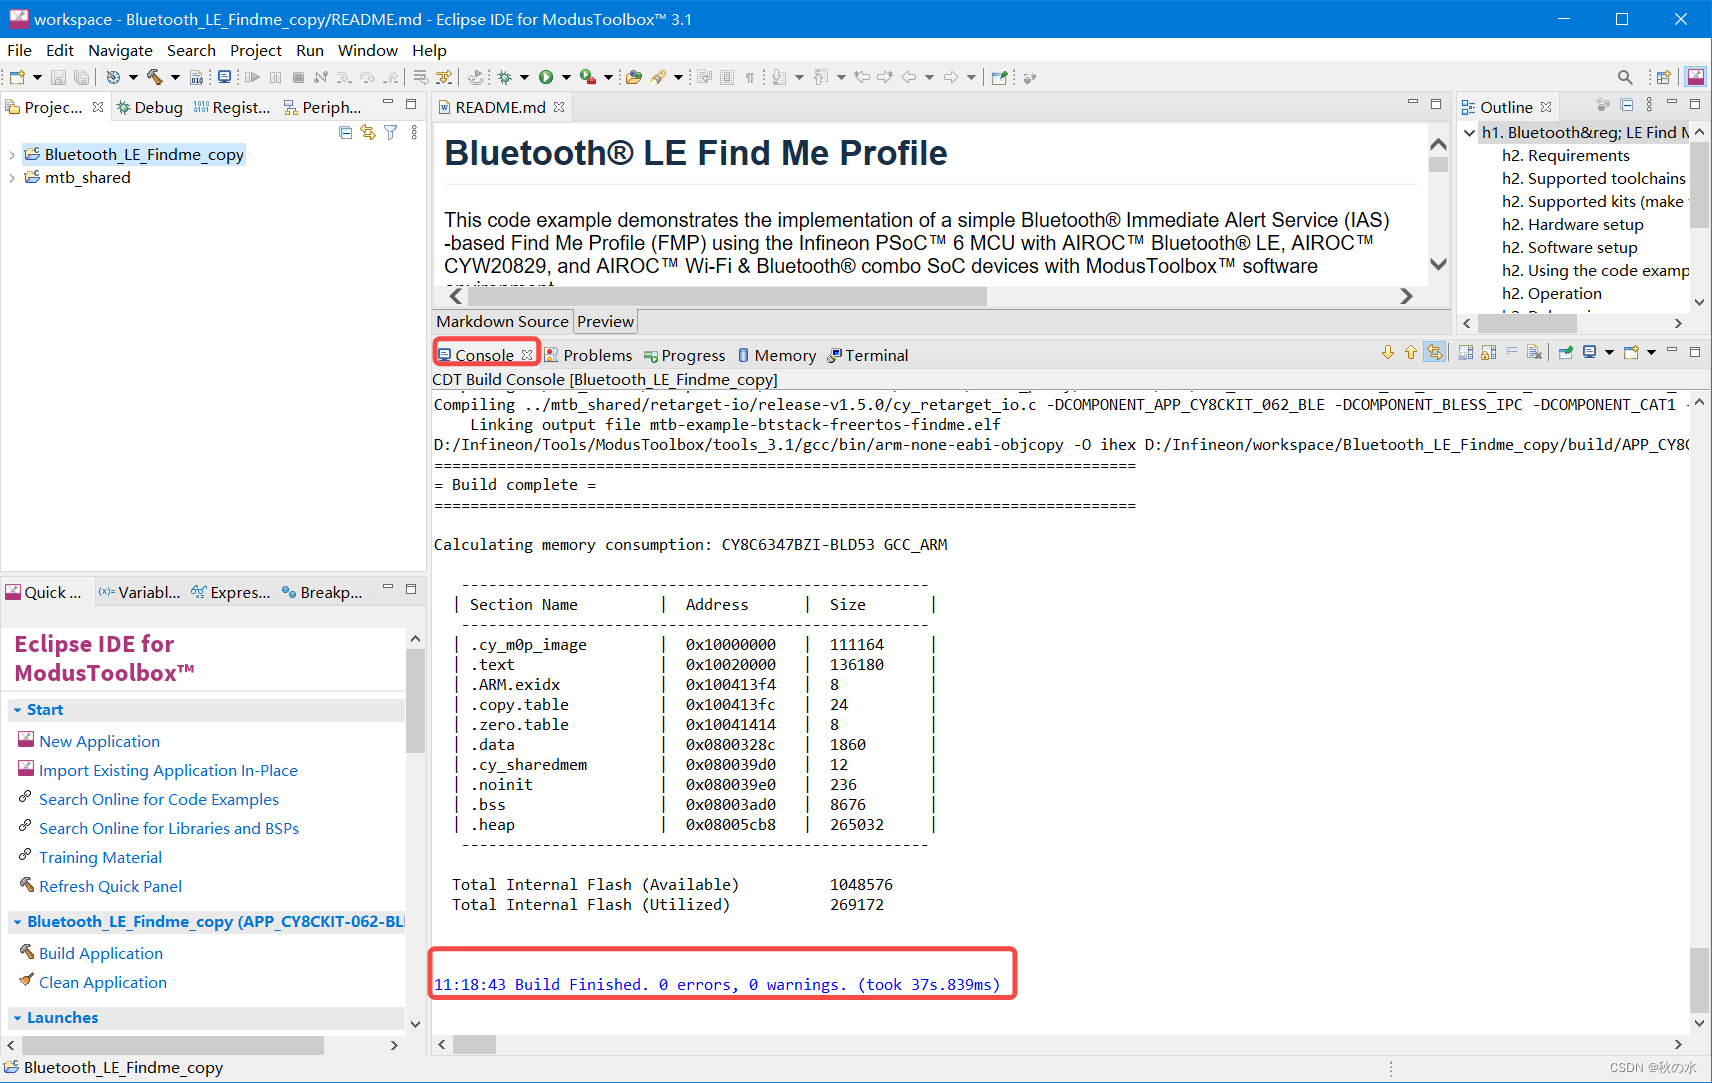1712x1083 pixels.
Task: Click the New toolbar icon
Action: 16,77
